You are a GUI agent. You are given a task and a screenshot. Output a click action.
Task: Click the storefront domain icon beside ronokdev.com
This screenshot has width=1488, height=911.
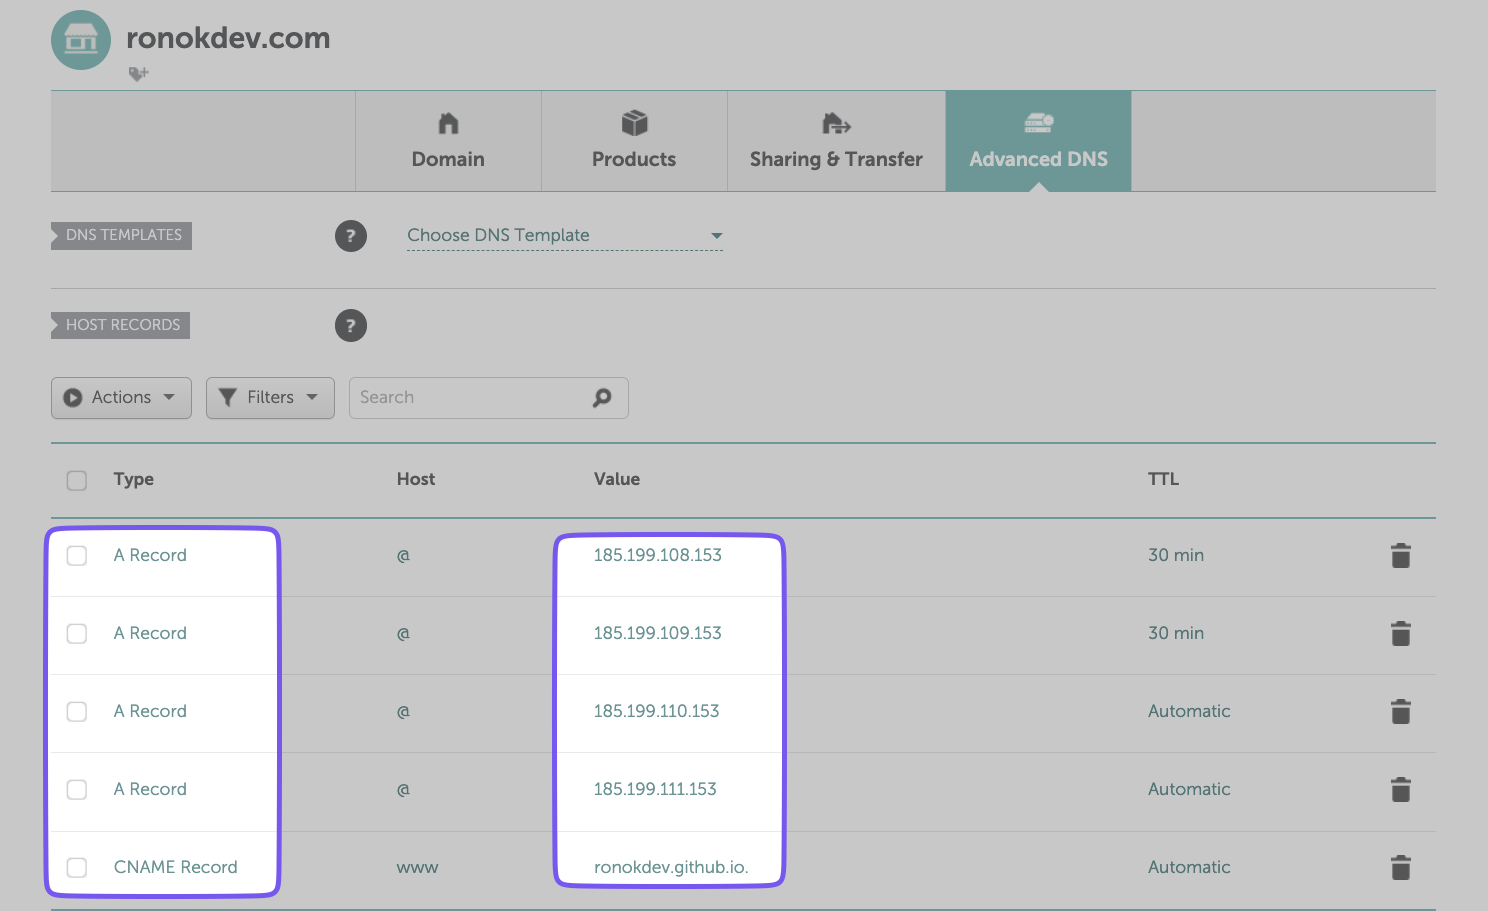[x=81, y=40]
